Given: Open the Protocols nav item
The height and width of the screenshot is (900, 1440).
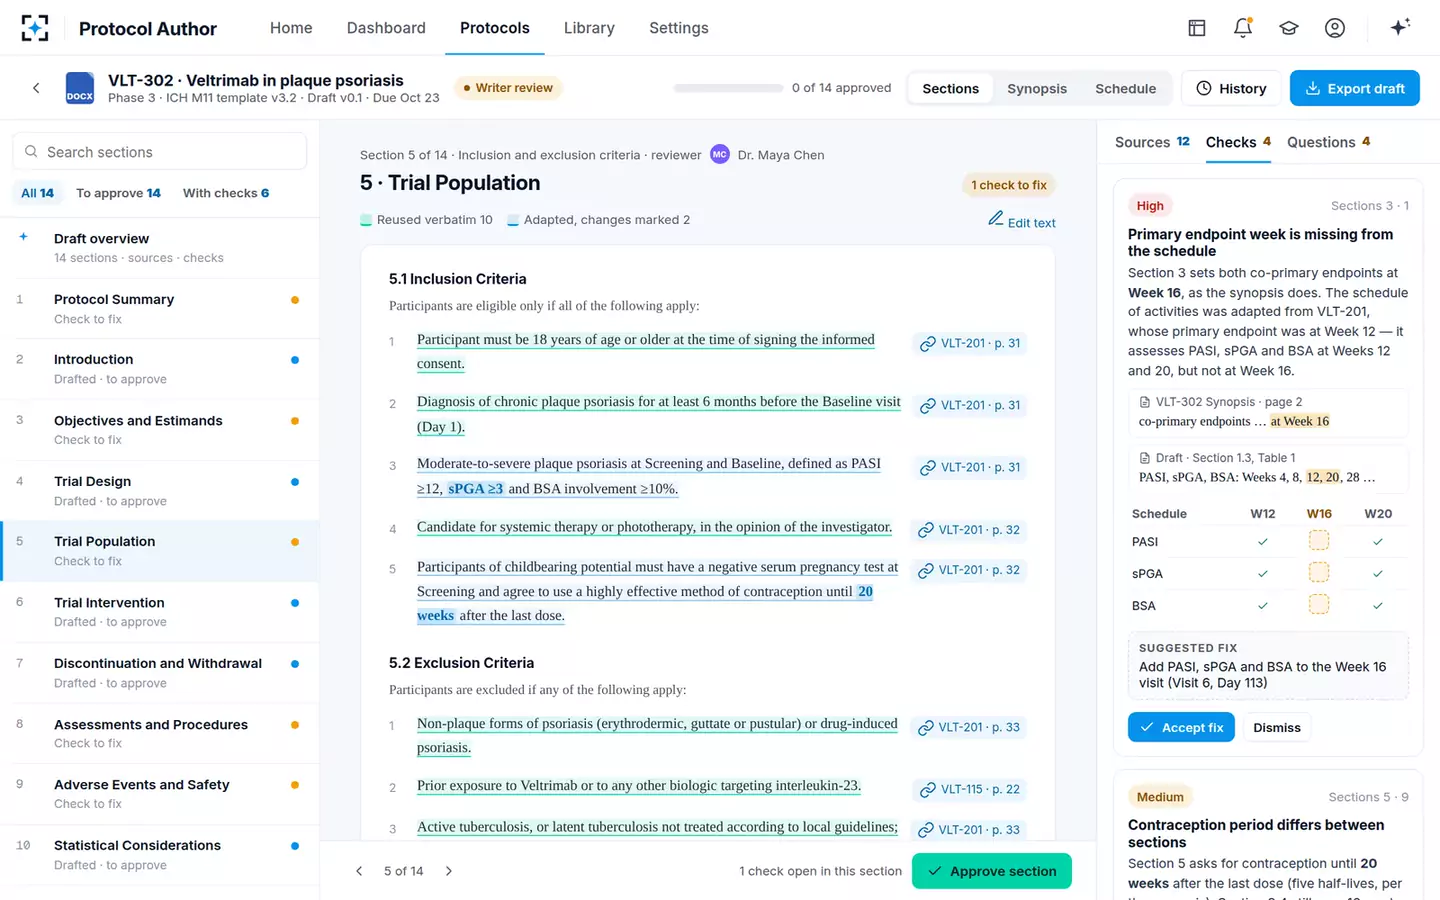Looking at the screenshot, I should pyautogui.click(x=495, y=28).
